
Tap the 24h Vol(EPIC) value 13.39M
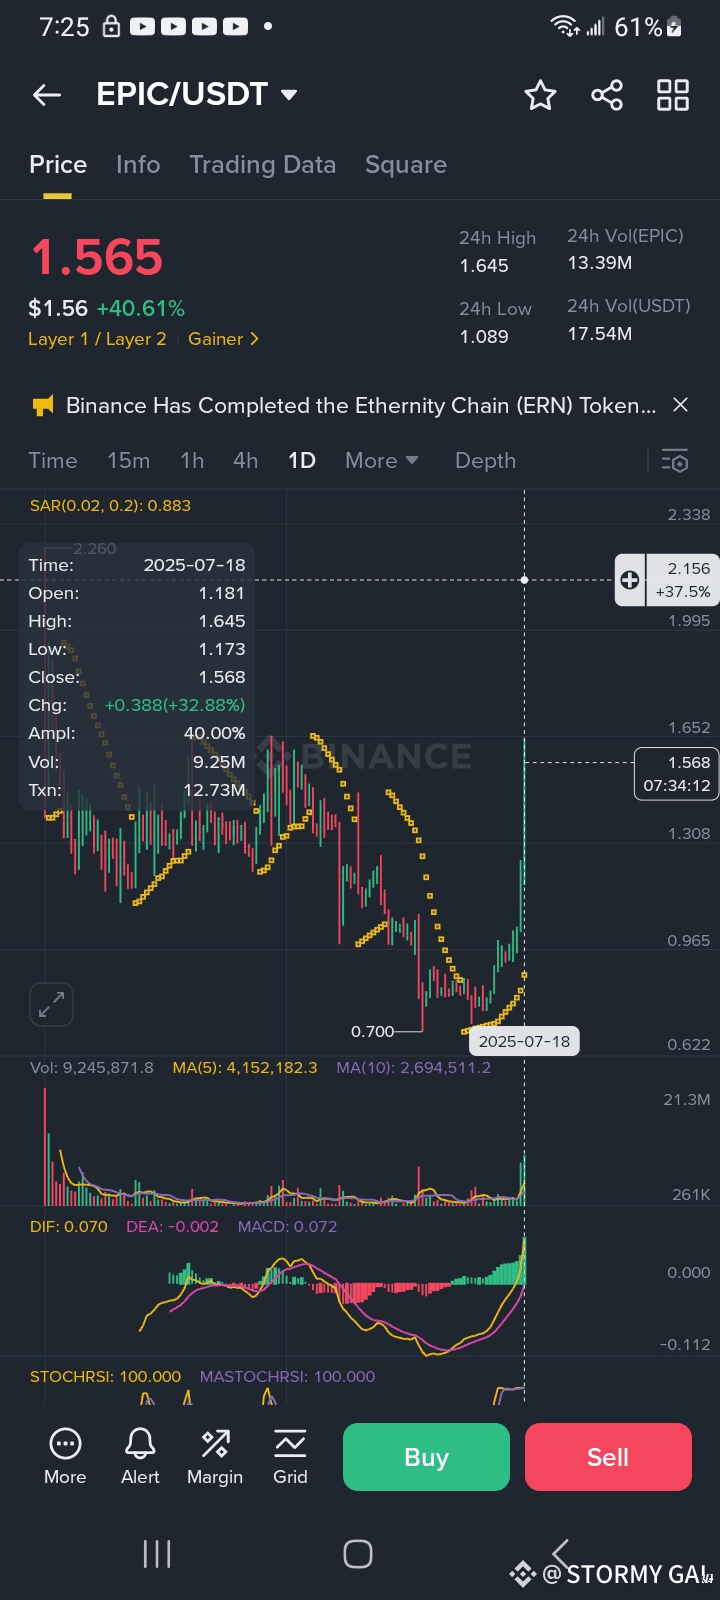pyautogui.click(x=600, y=263)
